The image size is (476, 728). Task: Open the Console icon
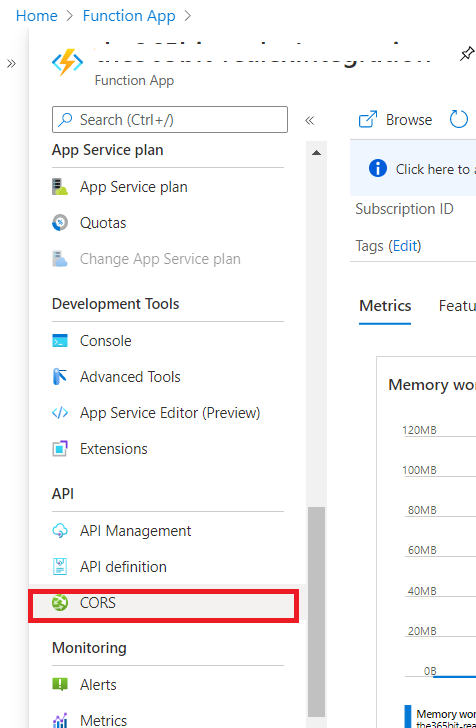[60, 341]
